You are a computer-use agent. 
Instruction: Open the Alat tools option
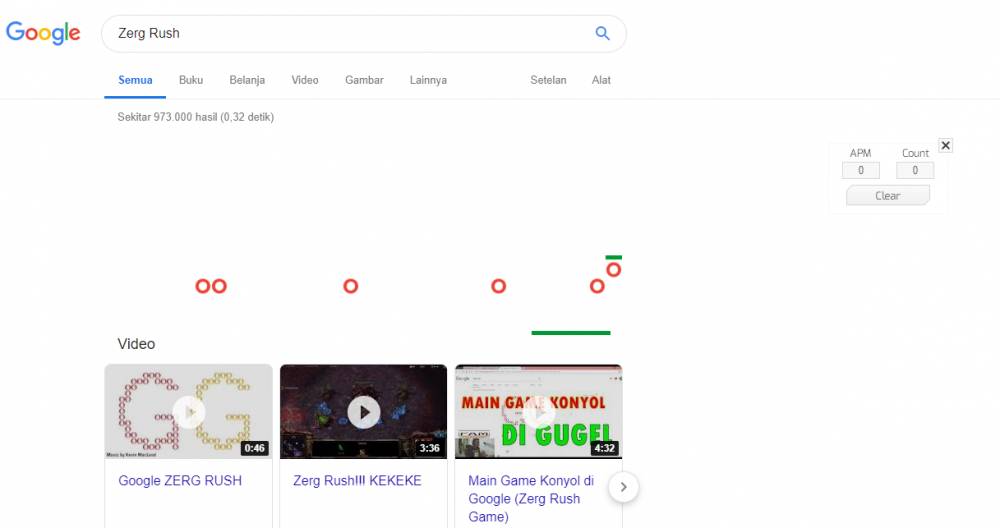click(x=601, y=80)
